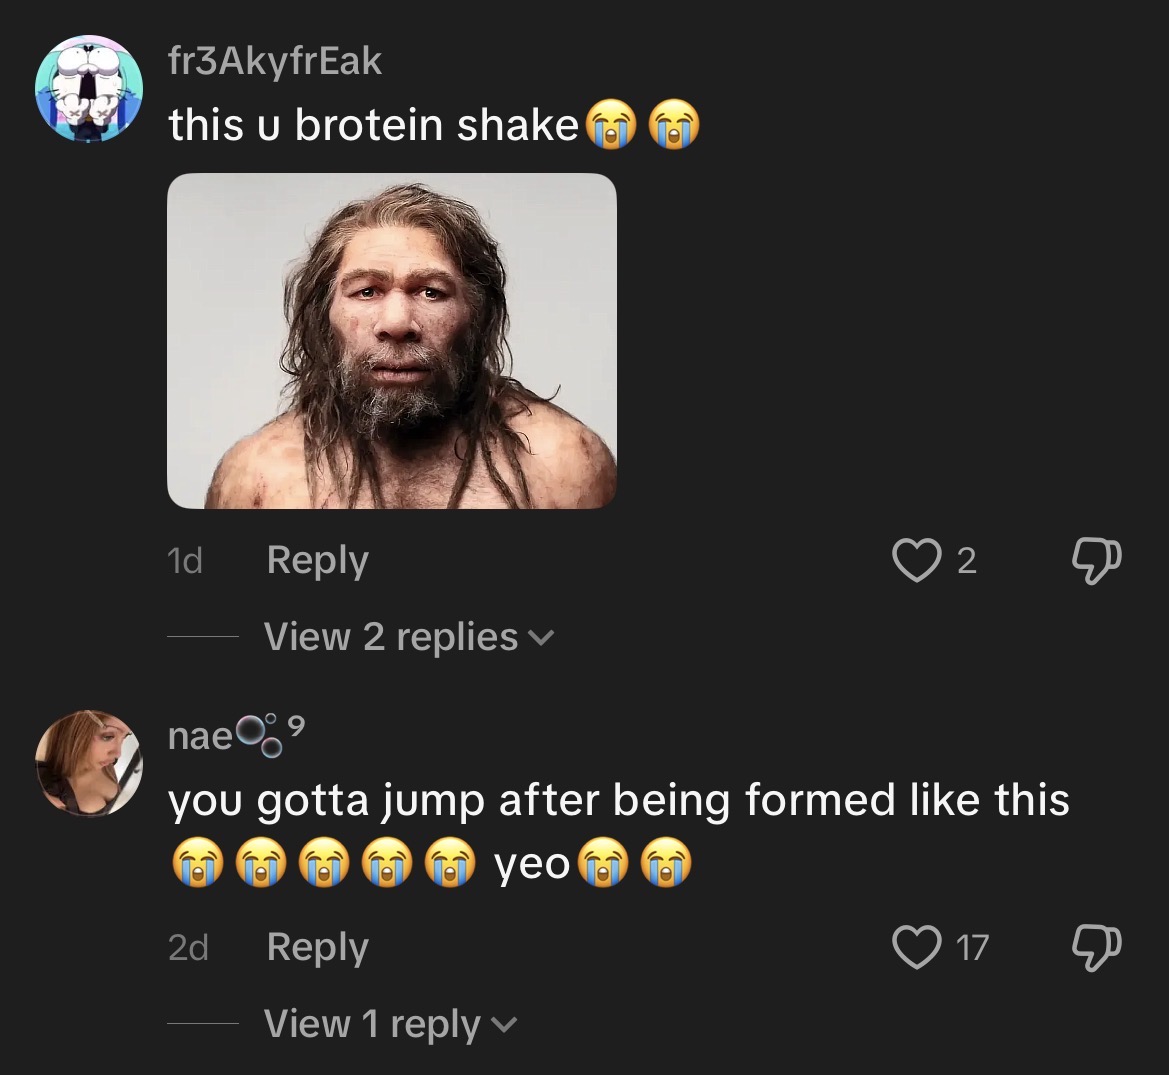Dislike fr3AkyfrEak's comment with thumbs-down icon

[1096, 561]
